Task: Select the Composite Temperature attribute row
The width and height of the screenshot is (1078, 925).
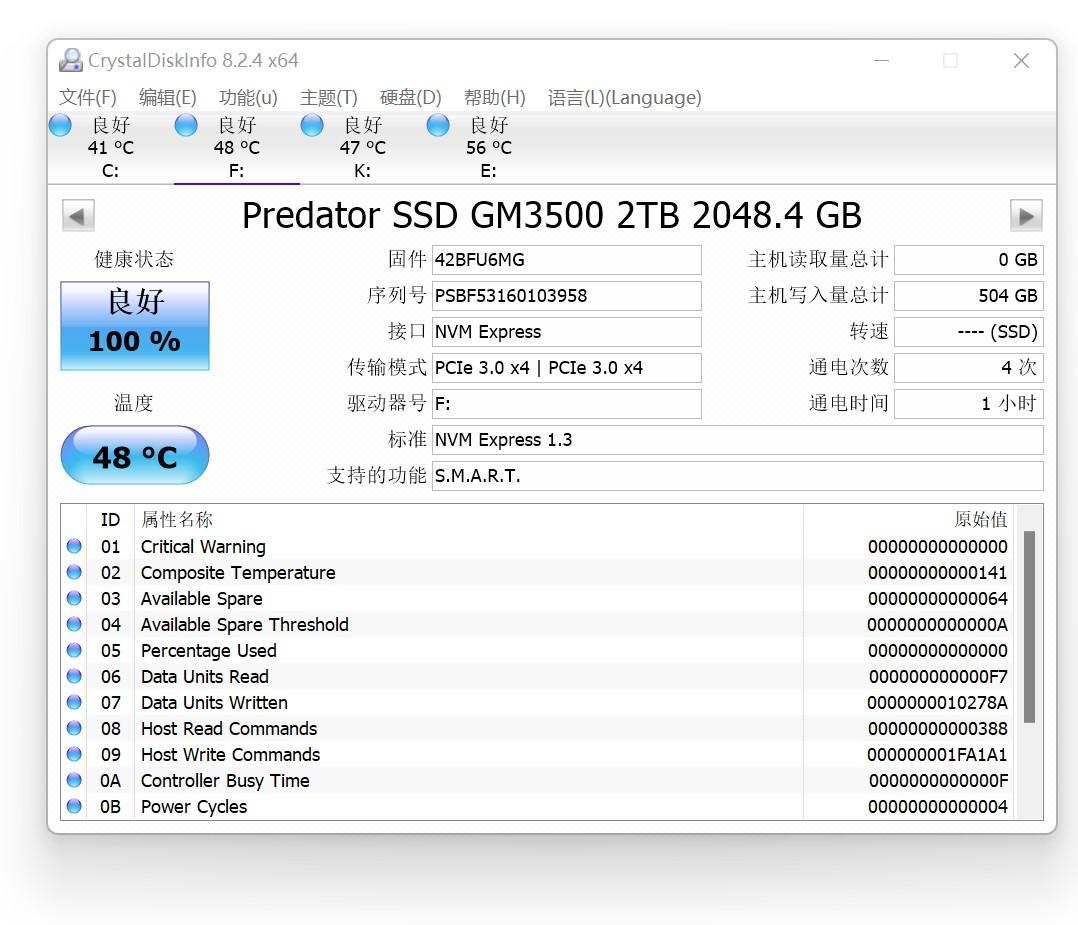Action: 536,573
